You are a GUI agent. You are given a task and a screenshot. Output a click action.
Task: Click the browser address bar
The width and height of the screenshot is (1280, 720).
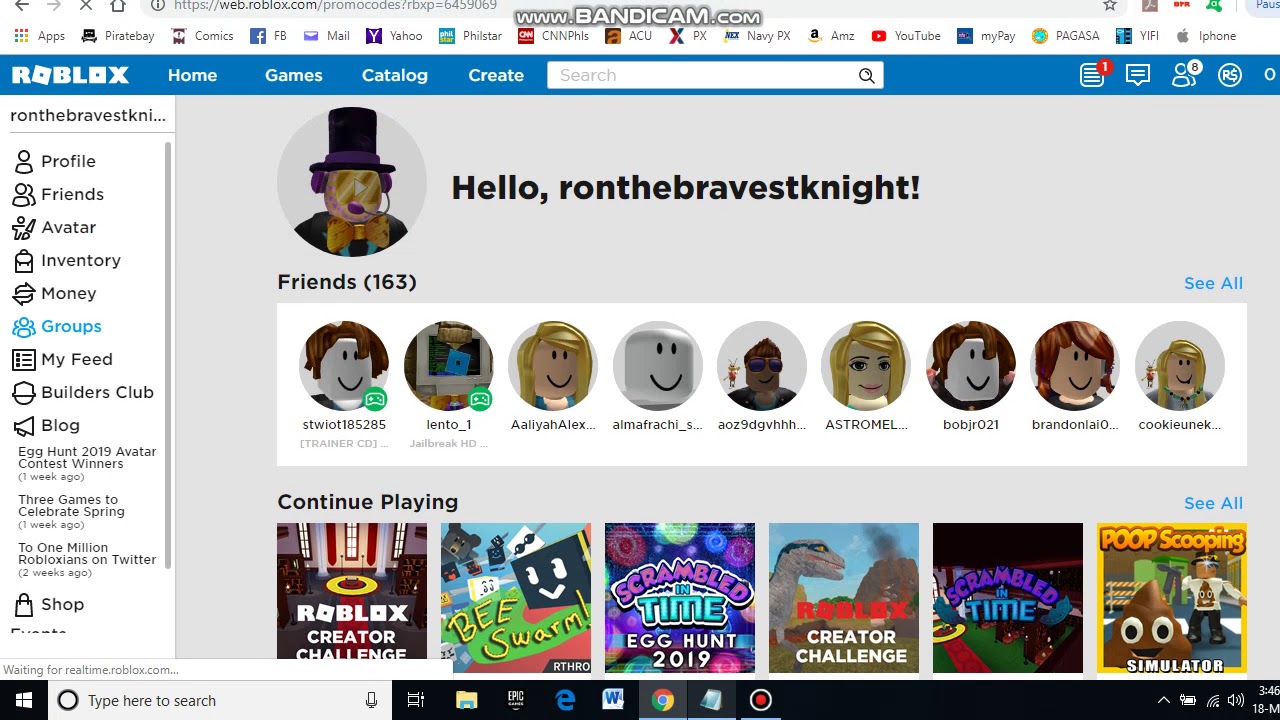tap(620, 5)
